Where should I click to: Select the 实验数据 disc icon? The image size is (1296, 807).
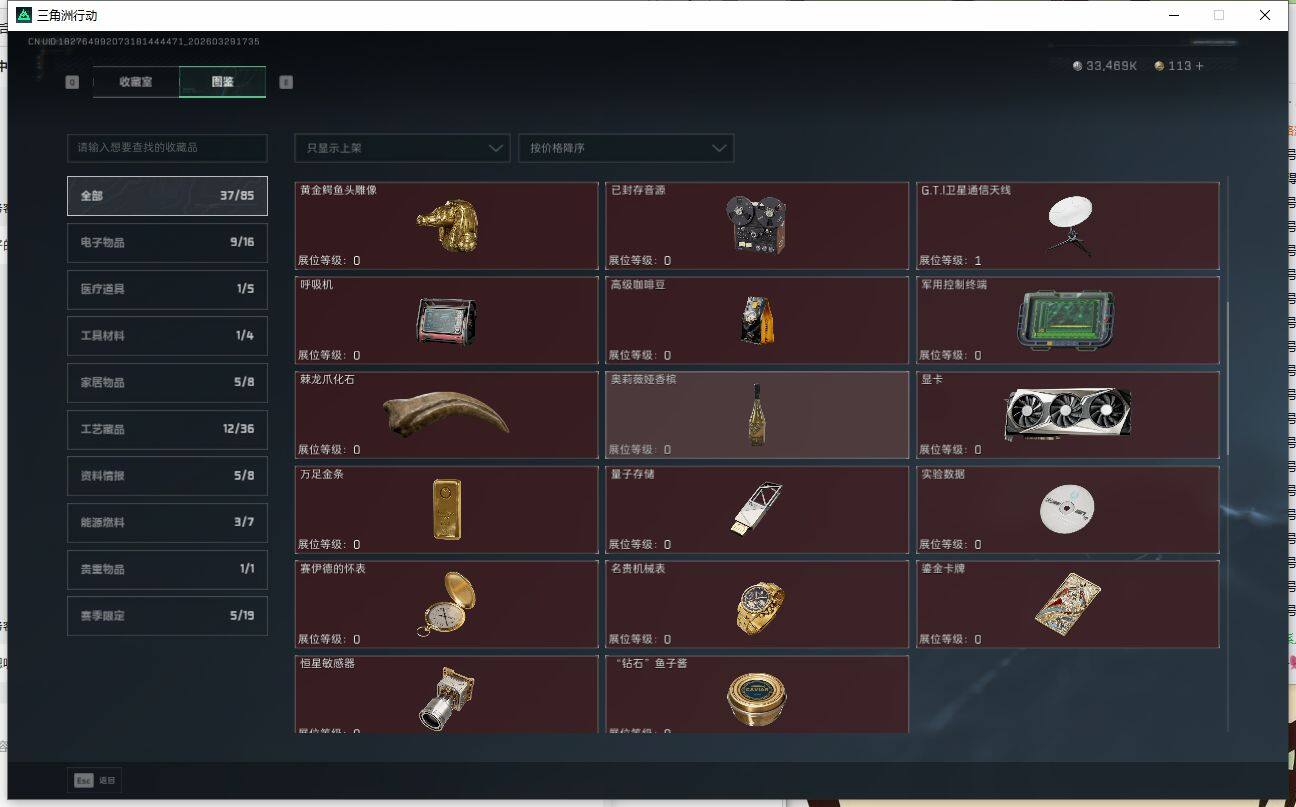tap(1067, 510)
